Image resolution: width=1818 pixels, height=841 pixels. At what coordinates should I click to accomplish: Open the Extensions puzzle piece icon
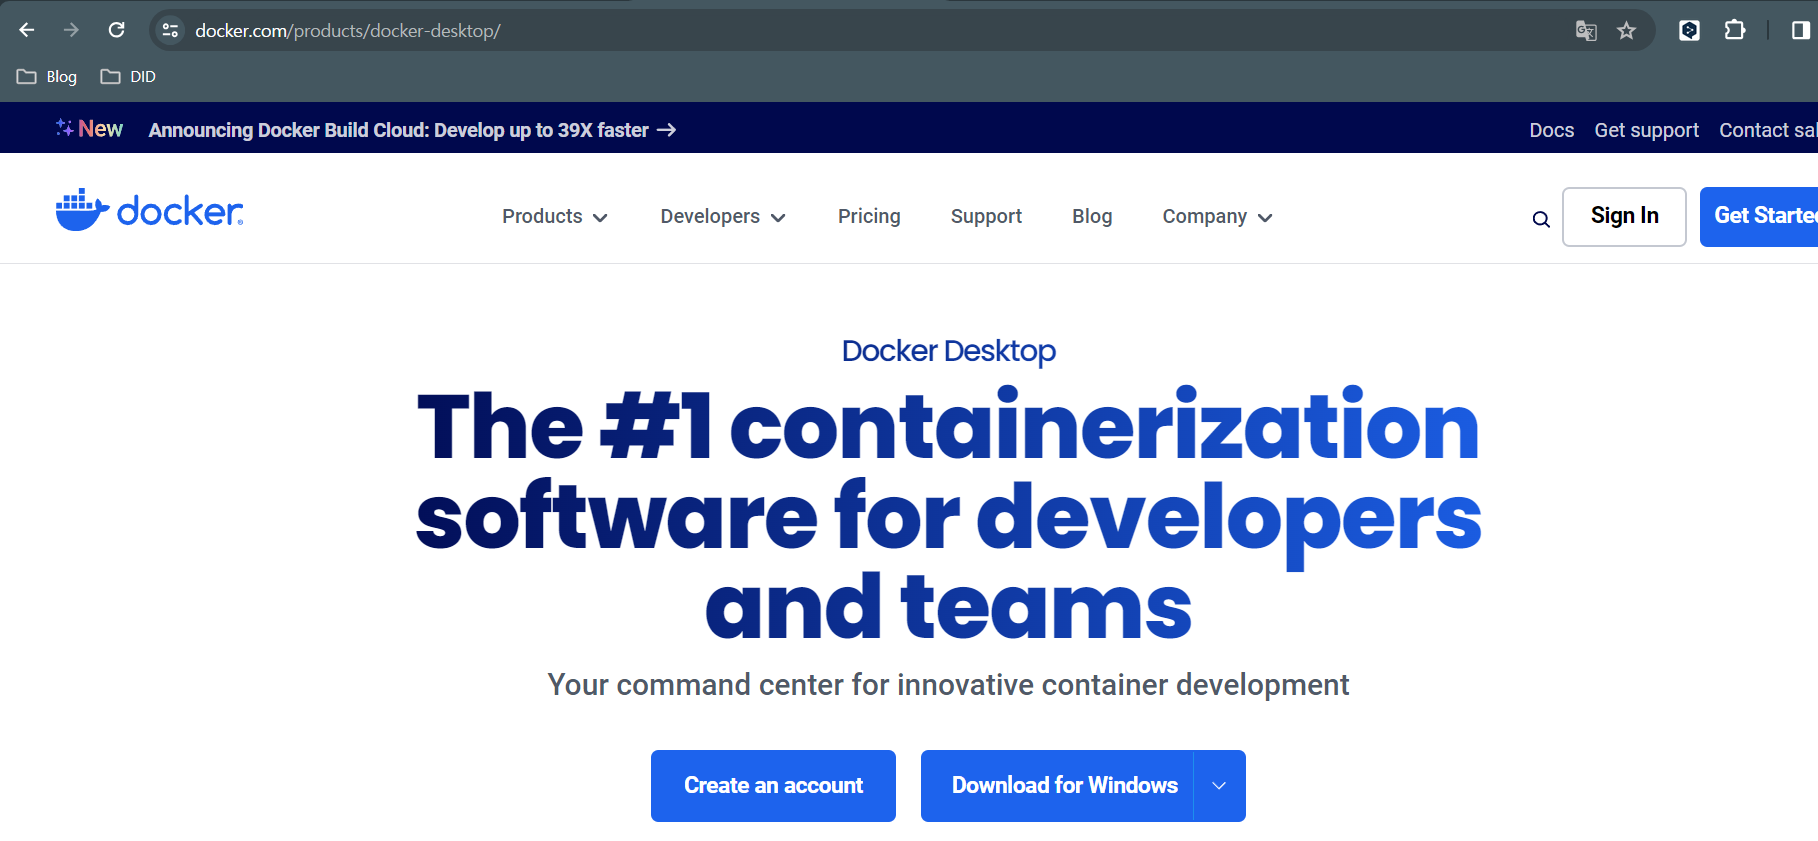click(x=1735, y=30)
